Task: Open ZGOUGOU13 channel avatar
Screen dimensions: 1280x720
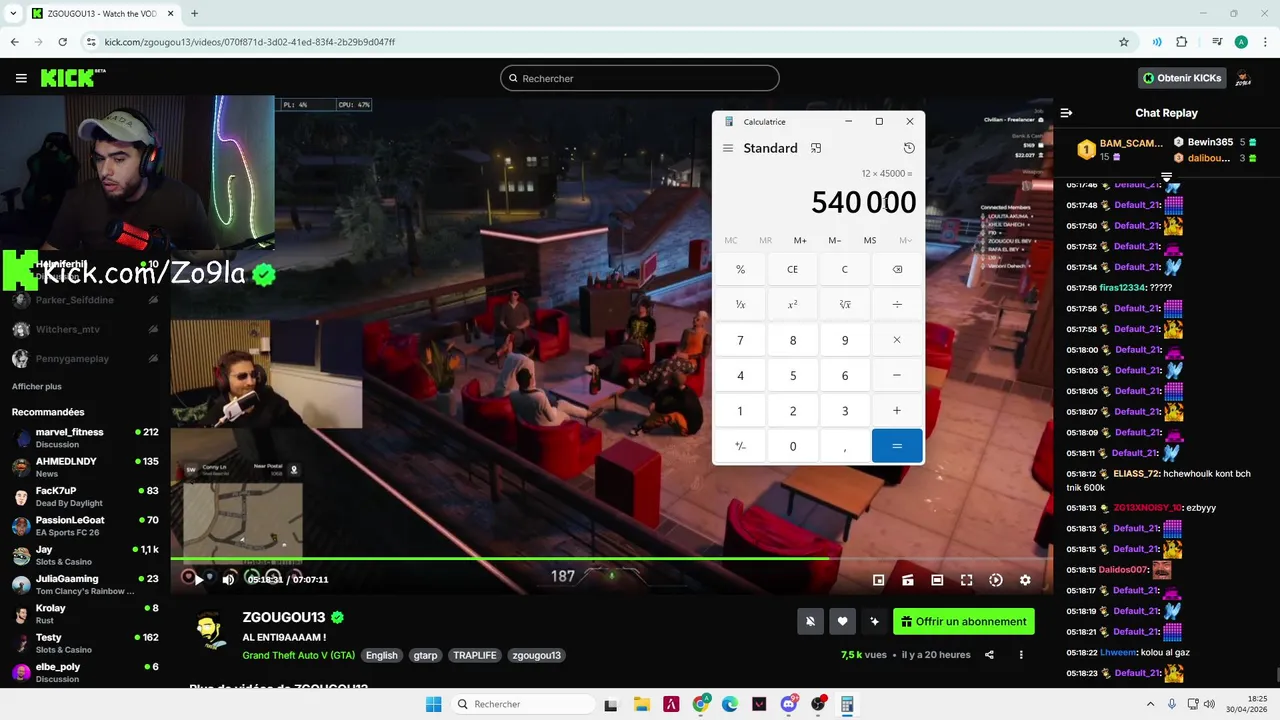Action: coord(210,631)
